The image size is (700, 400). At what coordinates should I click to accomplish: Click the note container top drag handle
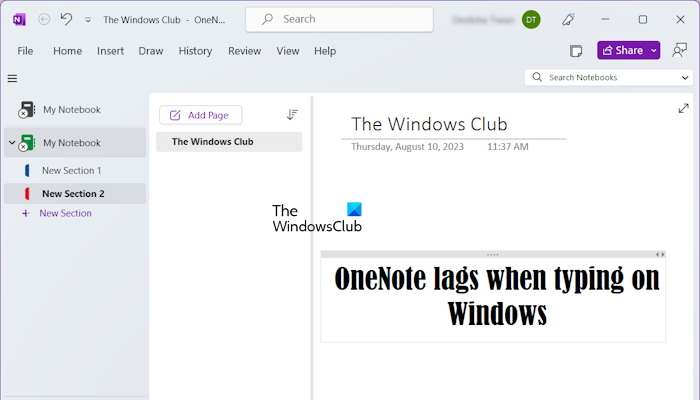coord(492,254)
